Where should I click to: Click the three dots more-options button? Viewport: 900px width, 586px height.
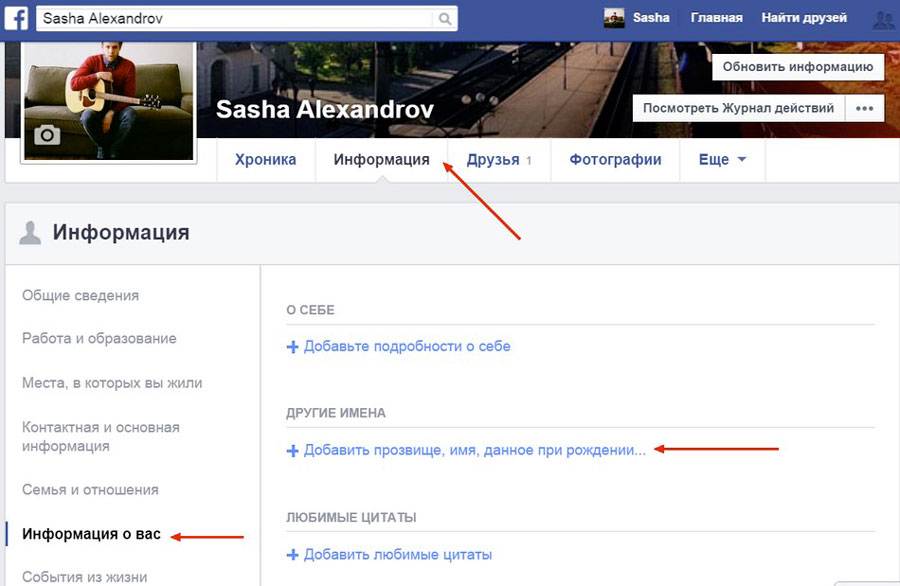coord(864,108)
